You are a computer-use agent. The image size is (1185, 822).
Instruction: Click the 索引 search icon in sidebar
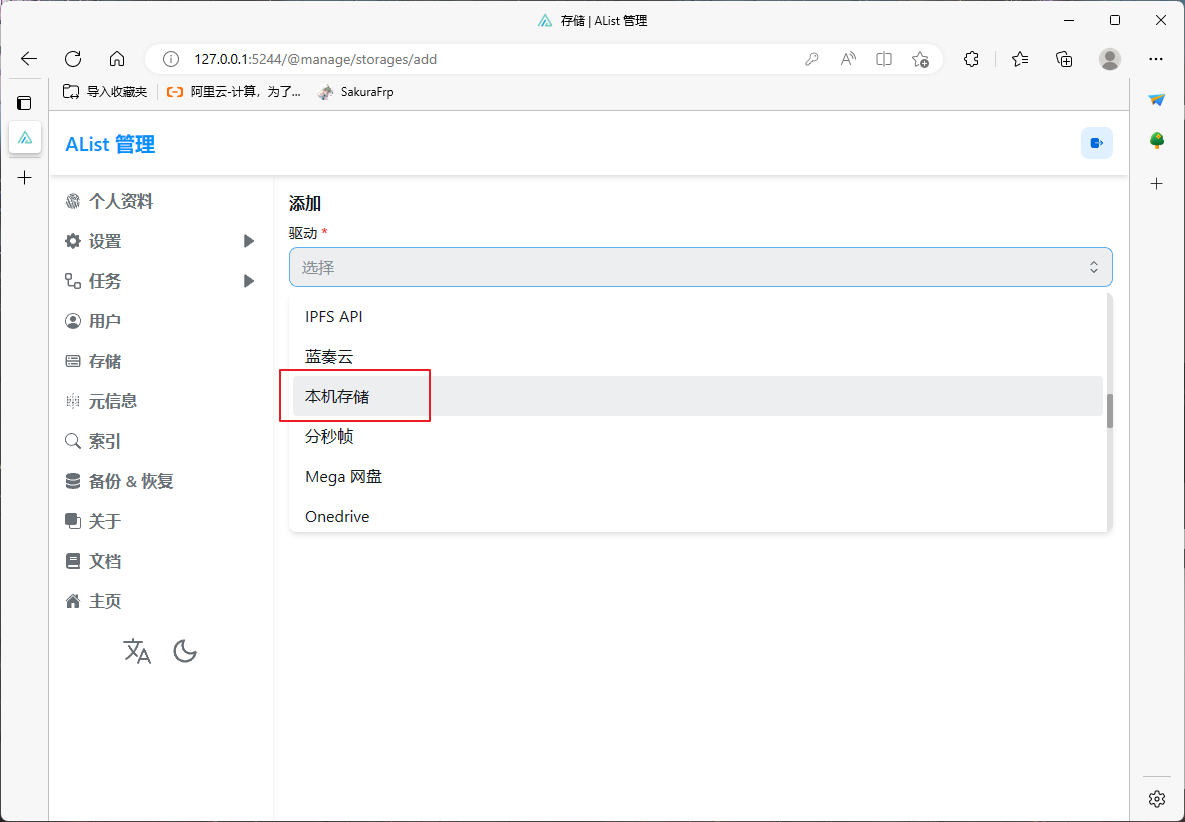73,441
